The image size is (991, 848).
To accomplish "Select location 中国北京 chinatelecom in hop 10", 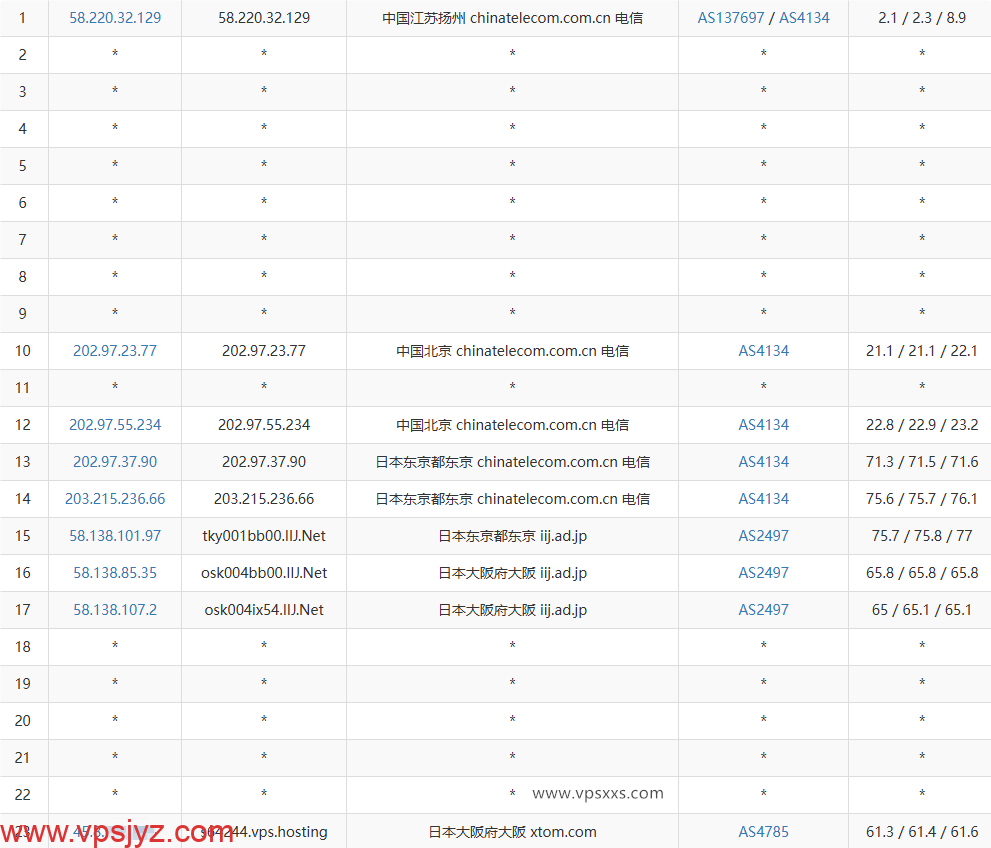I will point(512,351).
